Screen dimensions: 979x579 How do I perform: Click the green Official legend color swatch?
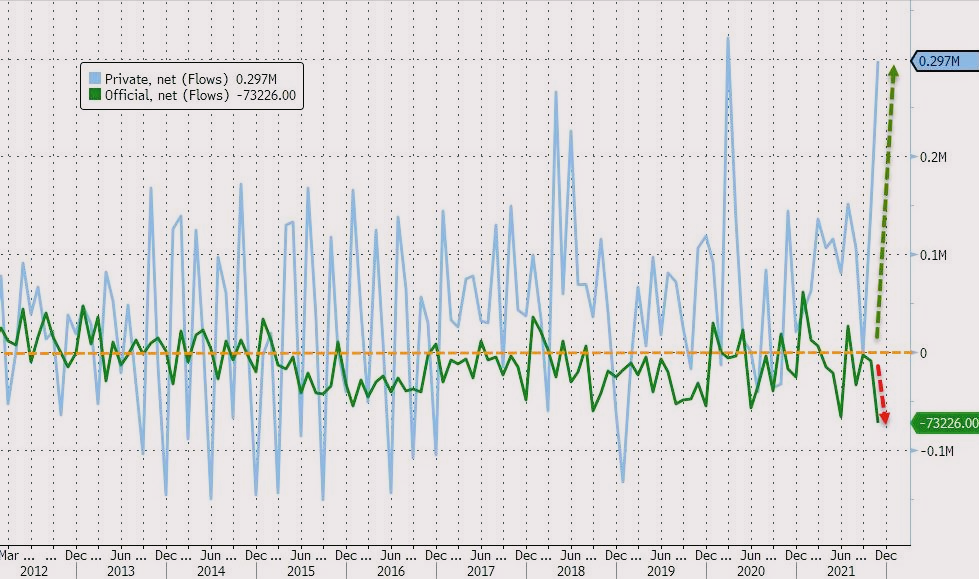coord(94,95)
